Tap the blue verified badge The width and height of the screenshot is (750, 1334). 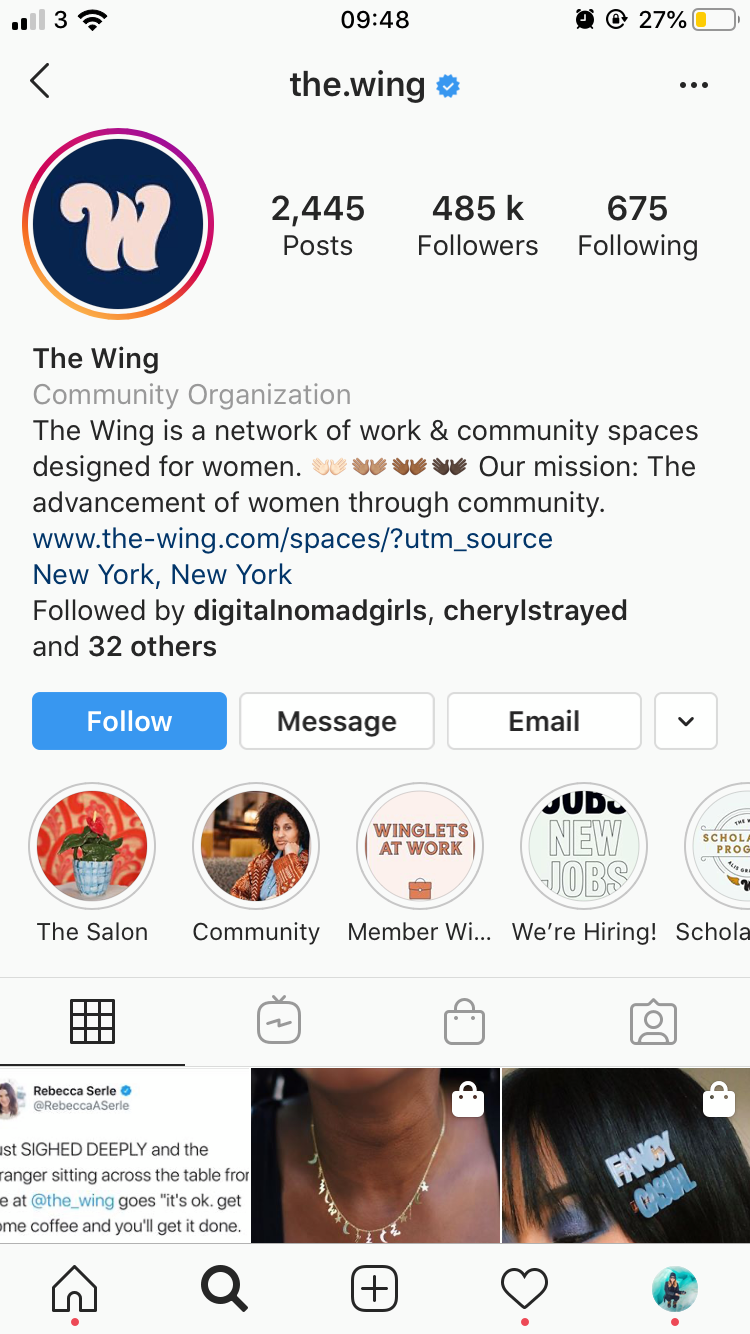(447, 87)
